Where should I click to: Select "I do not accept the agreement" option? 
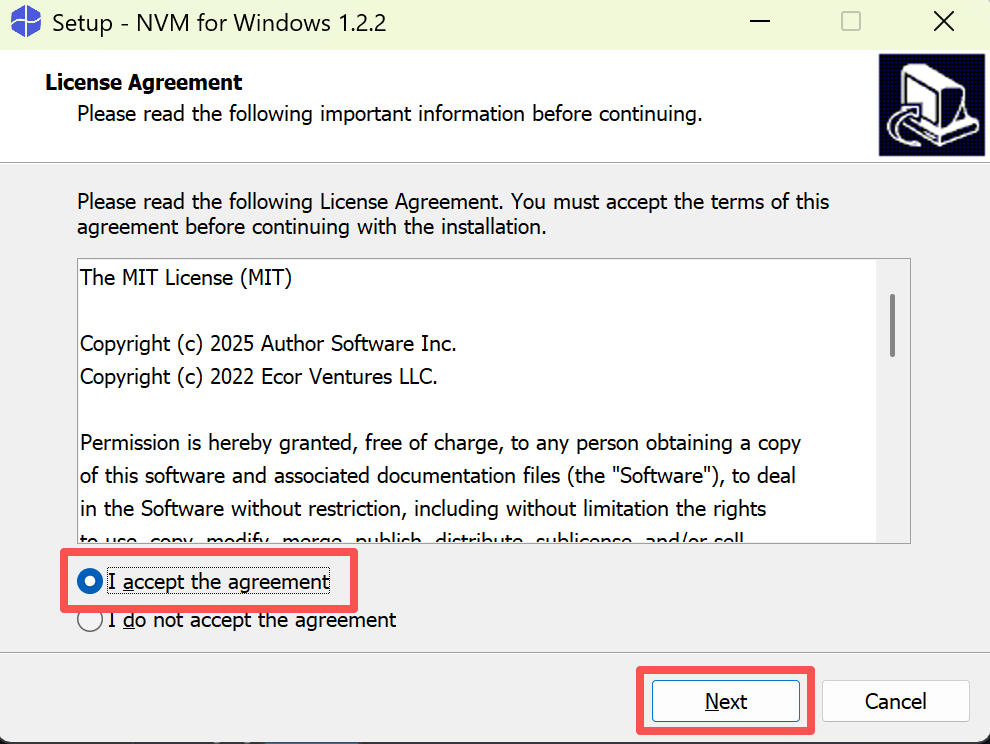[x=90, y=620]
